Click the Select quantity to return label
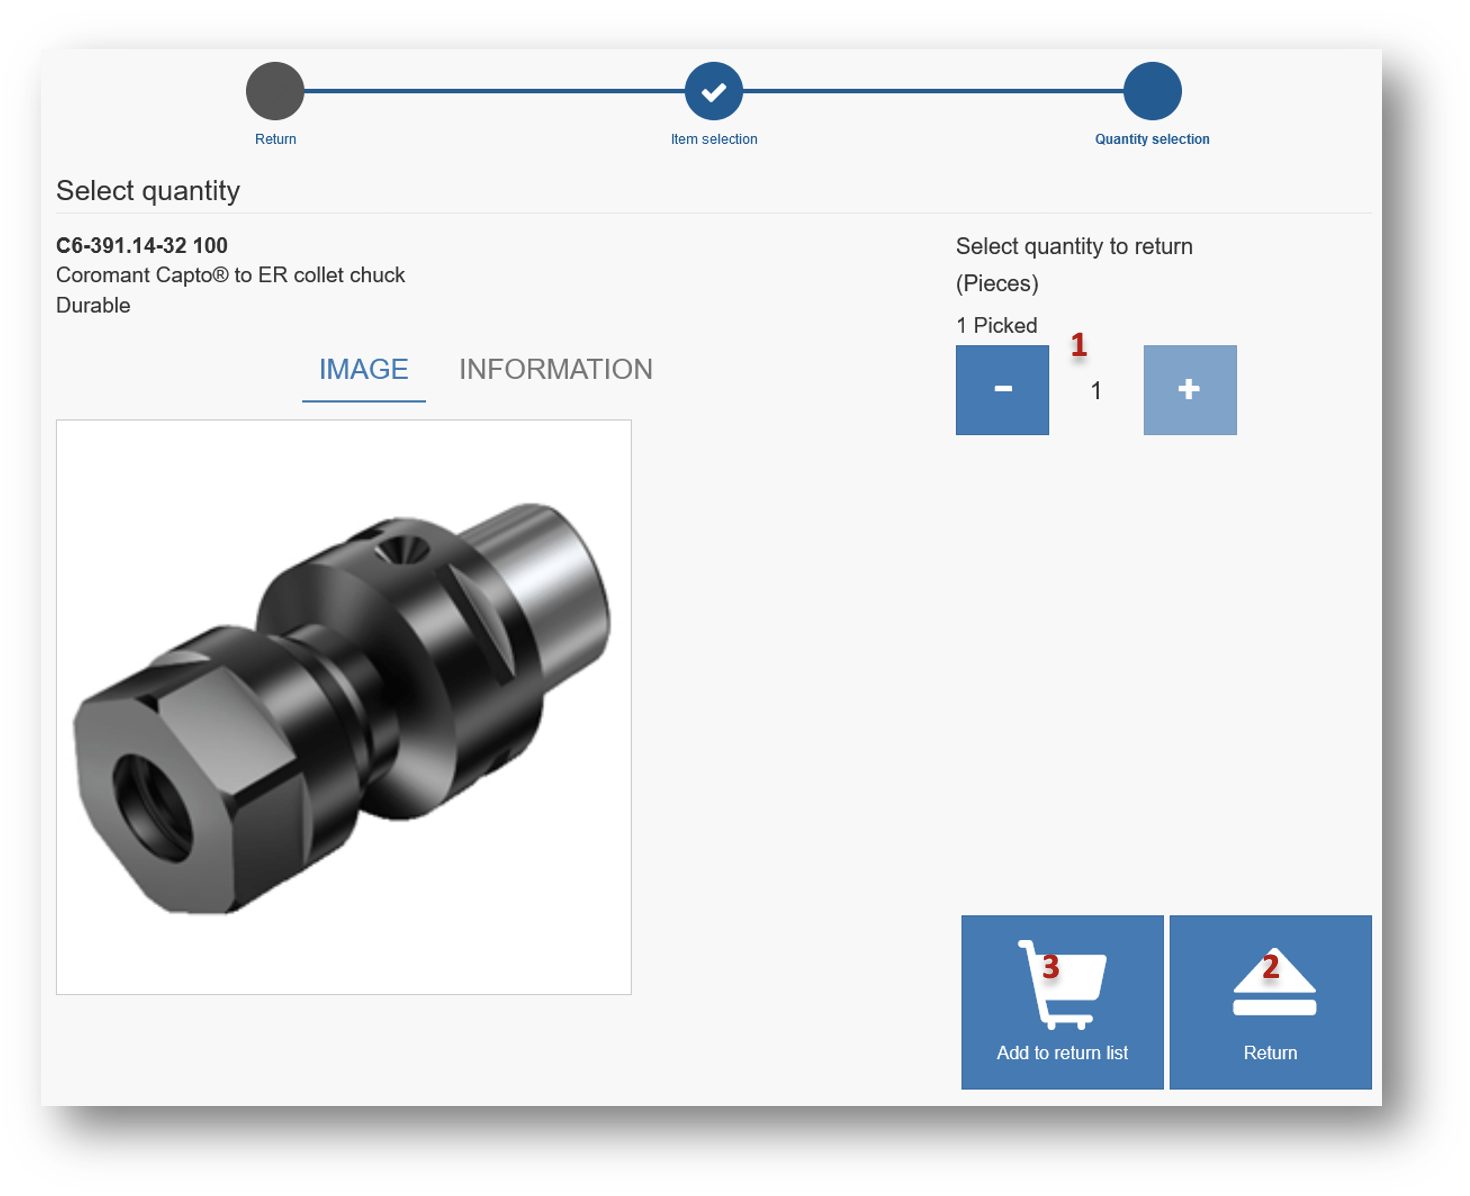 (x=1074, y=247)
